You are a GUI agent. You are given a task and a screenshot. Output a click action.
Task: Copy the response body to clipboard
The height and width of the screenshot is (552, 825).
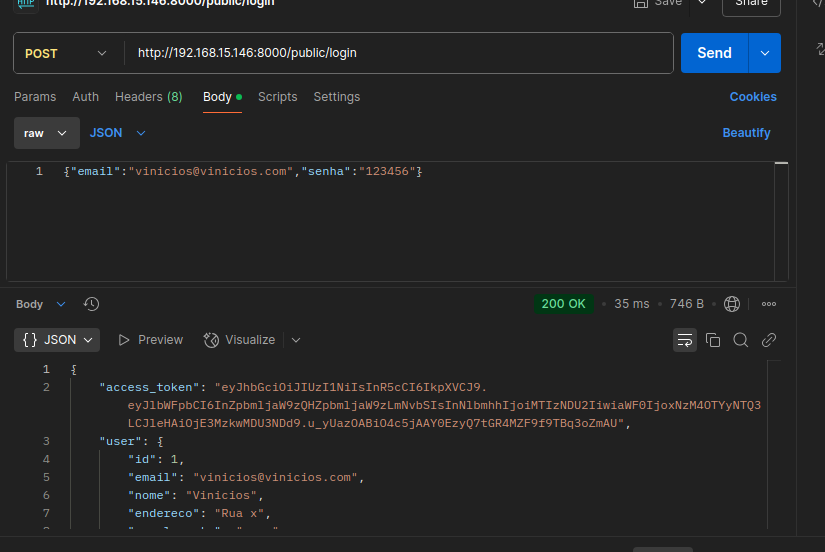click(713, 340)
